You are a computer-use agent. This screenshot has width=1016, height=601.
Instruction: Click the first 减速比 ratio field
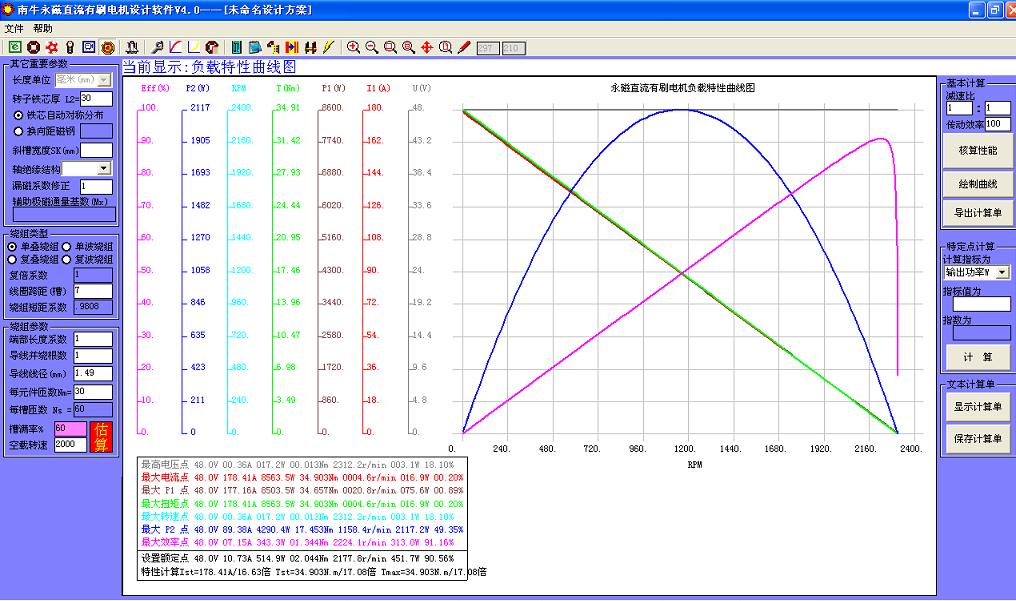[959, 108]
